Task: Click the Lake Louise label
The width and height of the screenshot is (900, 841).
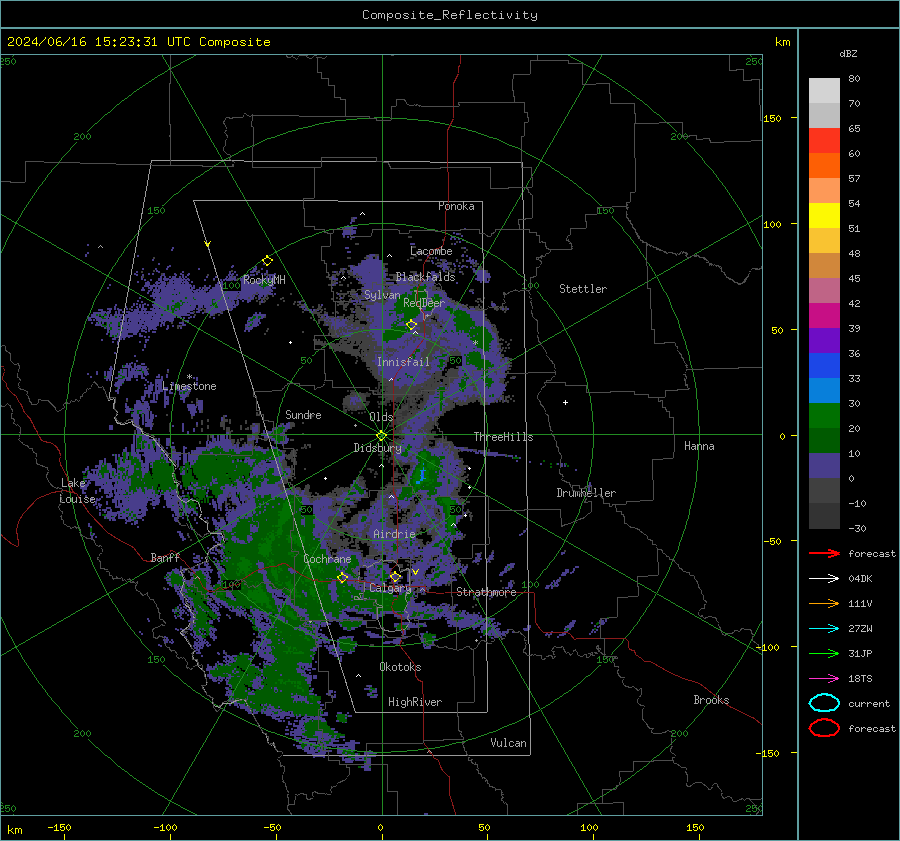Action: 77,491
